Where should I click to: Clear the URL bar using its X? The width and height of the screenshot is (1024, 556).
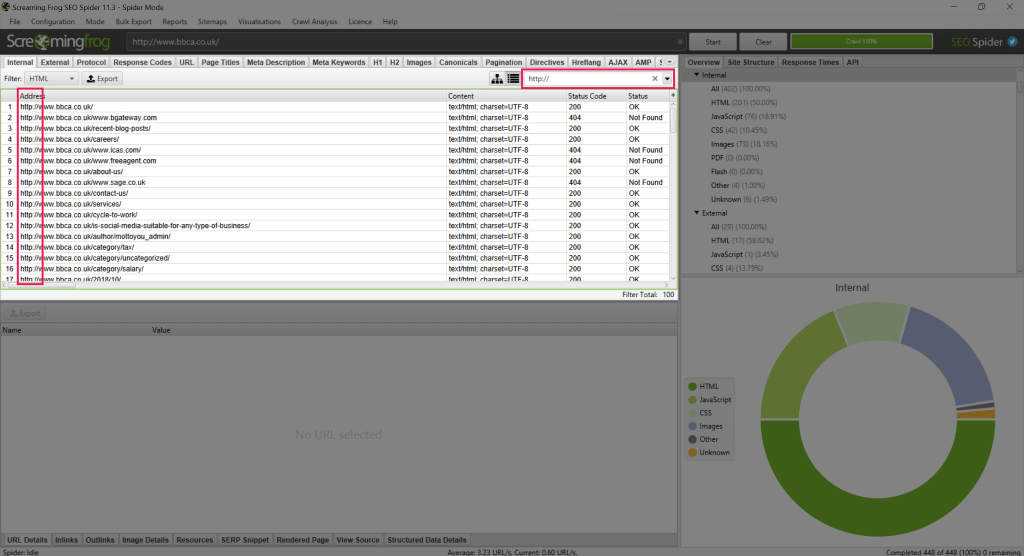click(x=680, y=42)
